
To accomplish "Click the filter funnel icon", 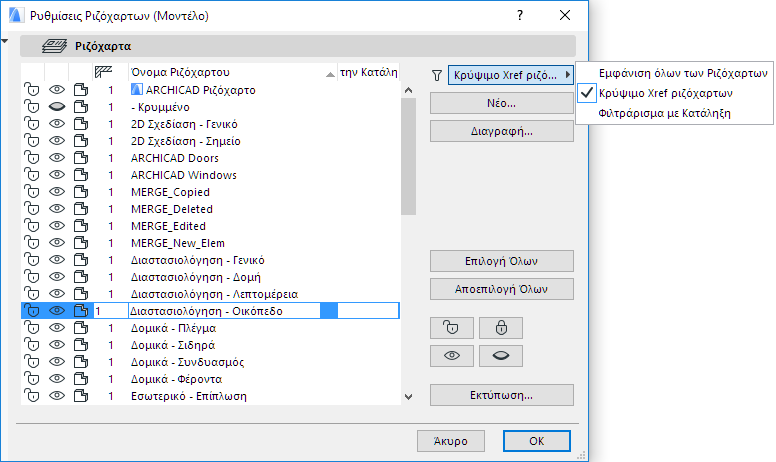I will 436,75.
